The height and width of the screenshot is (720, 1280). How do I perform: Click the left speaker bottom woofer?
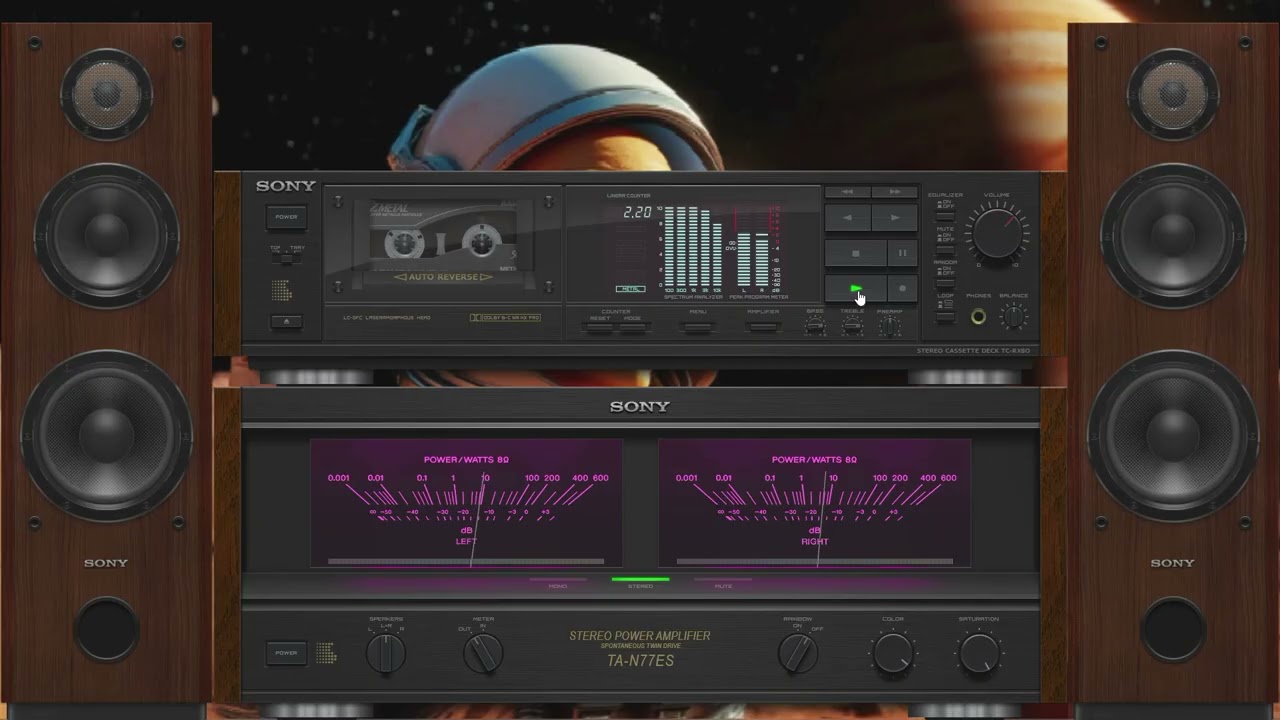pyautogui.click(x=106, y=435)
